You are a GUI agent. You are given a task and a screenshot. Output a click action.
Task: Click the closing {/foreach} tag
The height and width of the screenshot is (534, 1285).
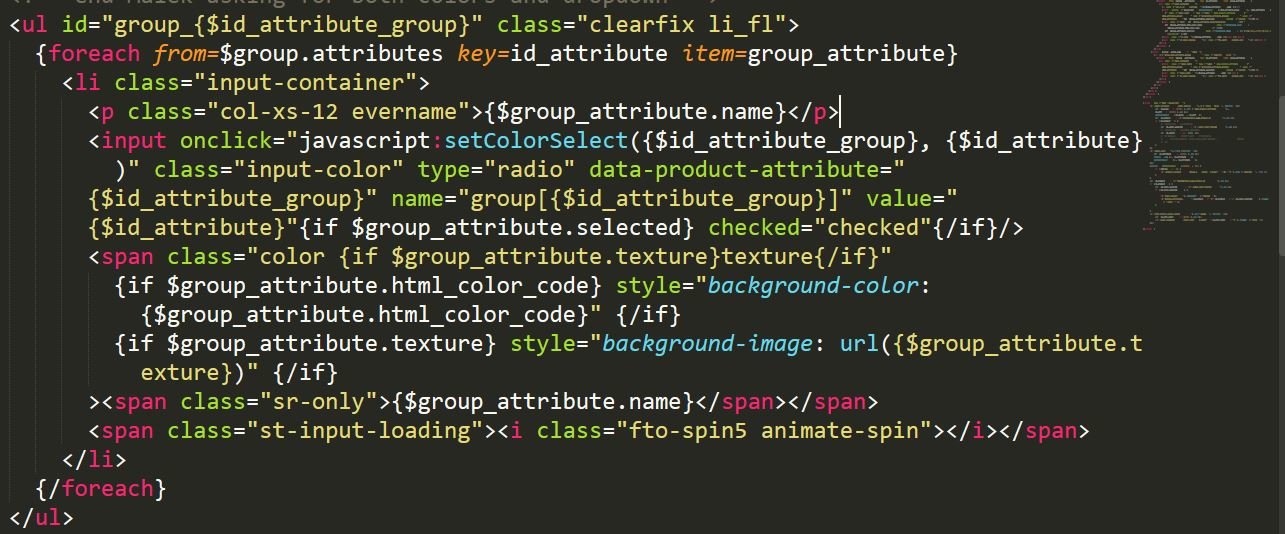click(x=100, y=489)
